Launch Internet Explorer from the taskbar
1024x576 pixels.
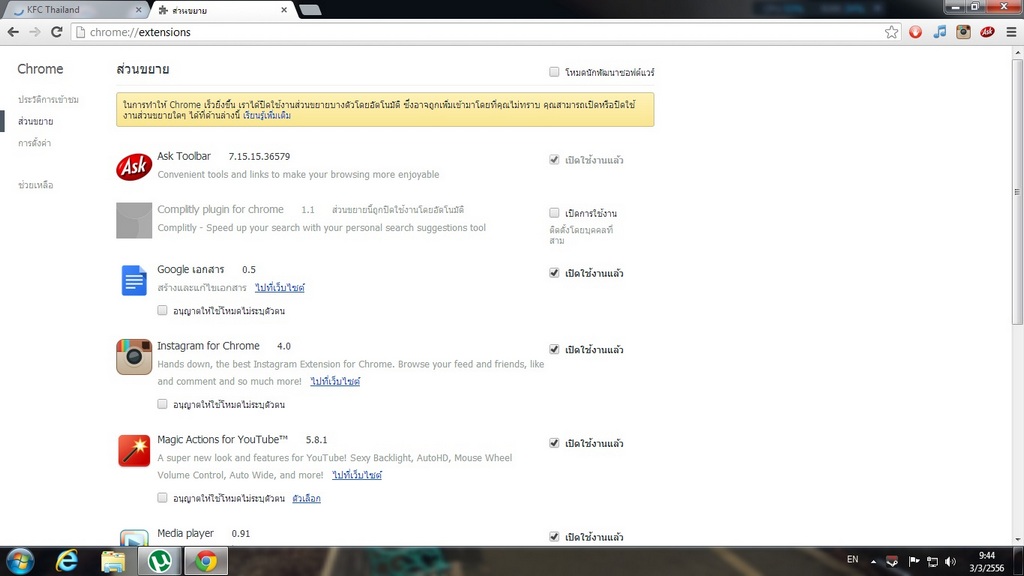[67, 562]
